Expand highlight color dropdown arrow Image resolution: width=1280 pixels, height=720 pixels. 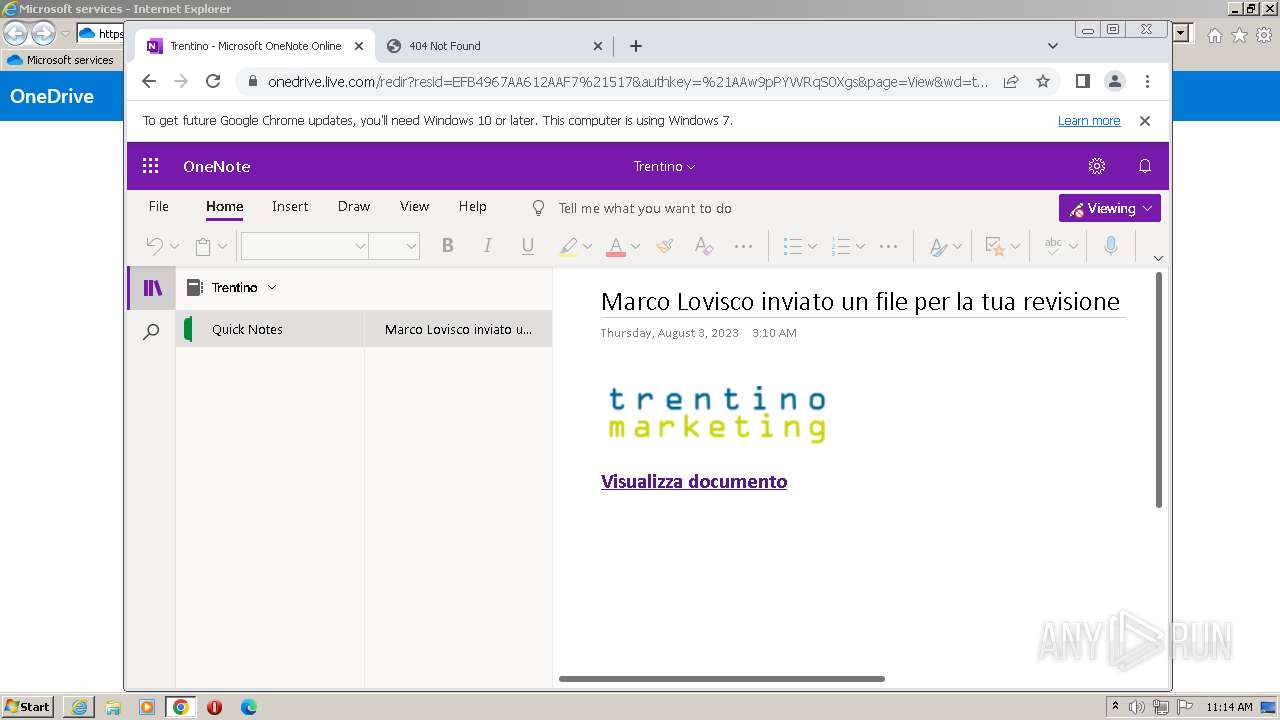(x=587, y=246)
